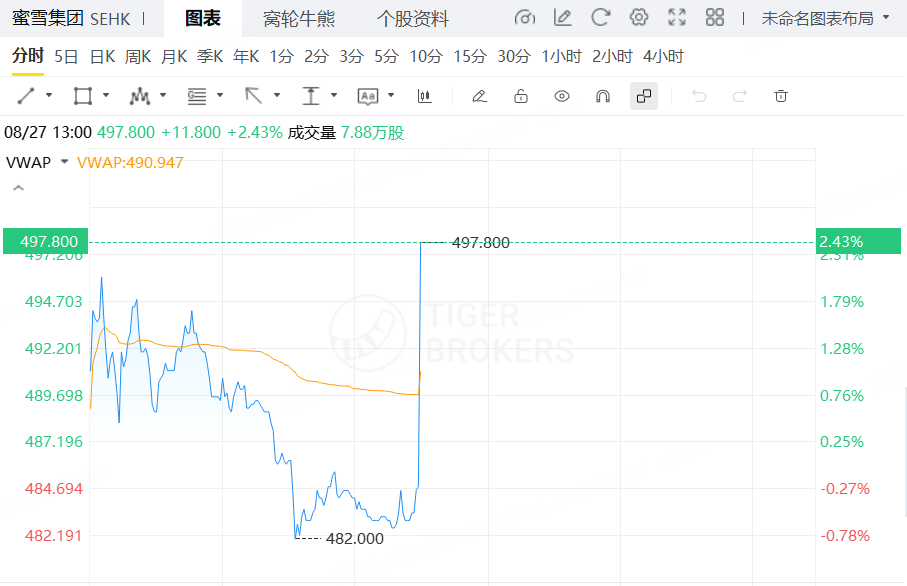Toggle drawings visibility eye icon

coord(562,96)
